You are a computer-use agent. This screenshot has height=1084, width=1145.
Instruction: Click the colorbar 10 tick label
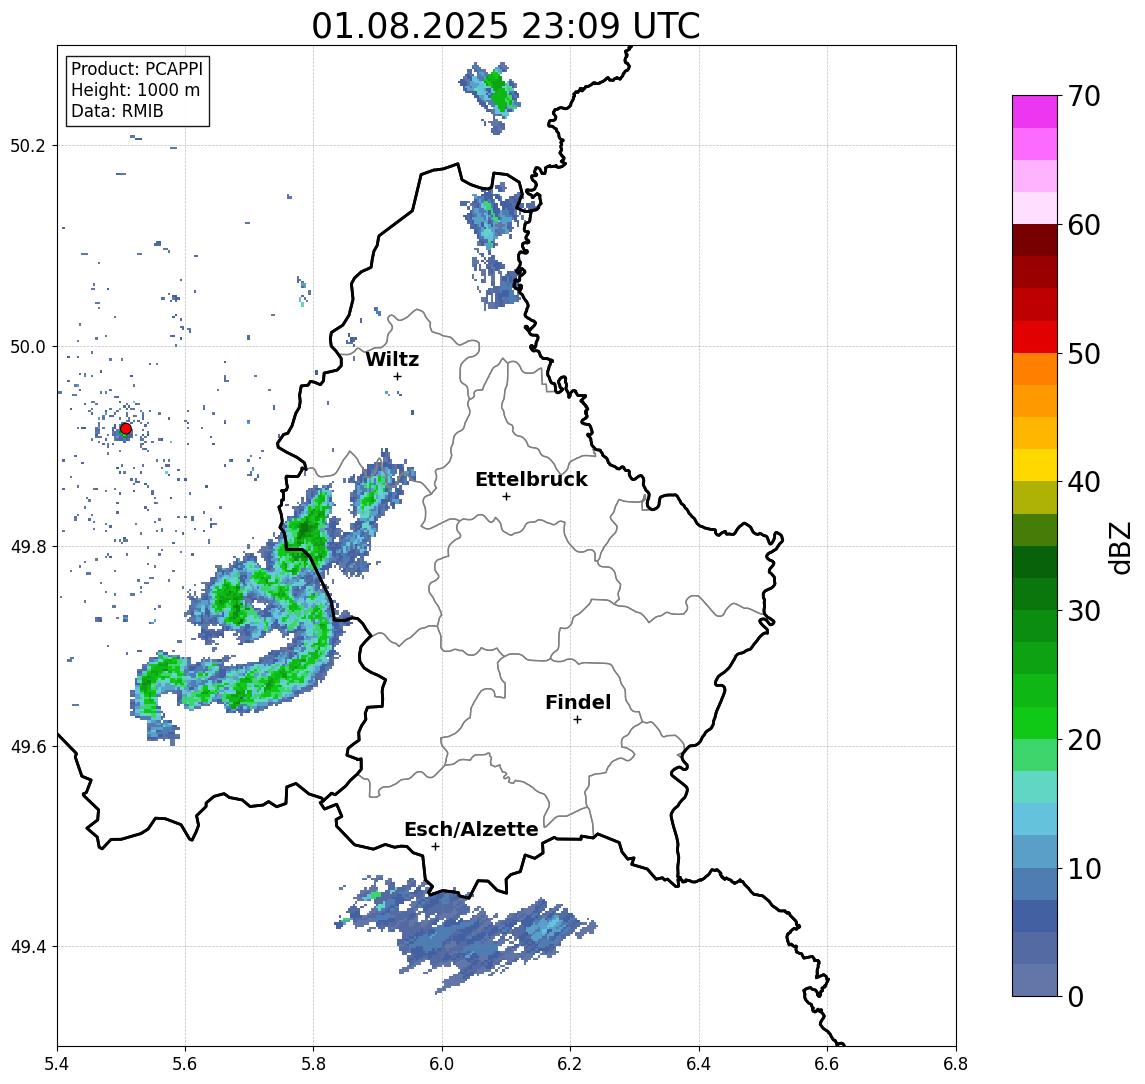pyautogui.click(x=1084, y=868)
